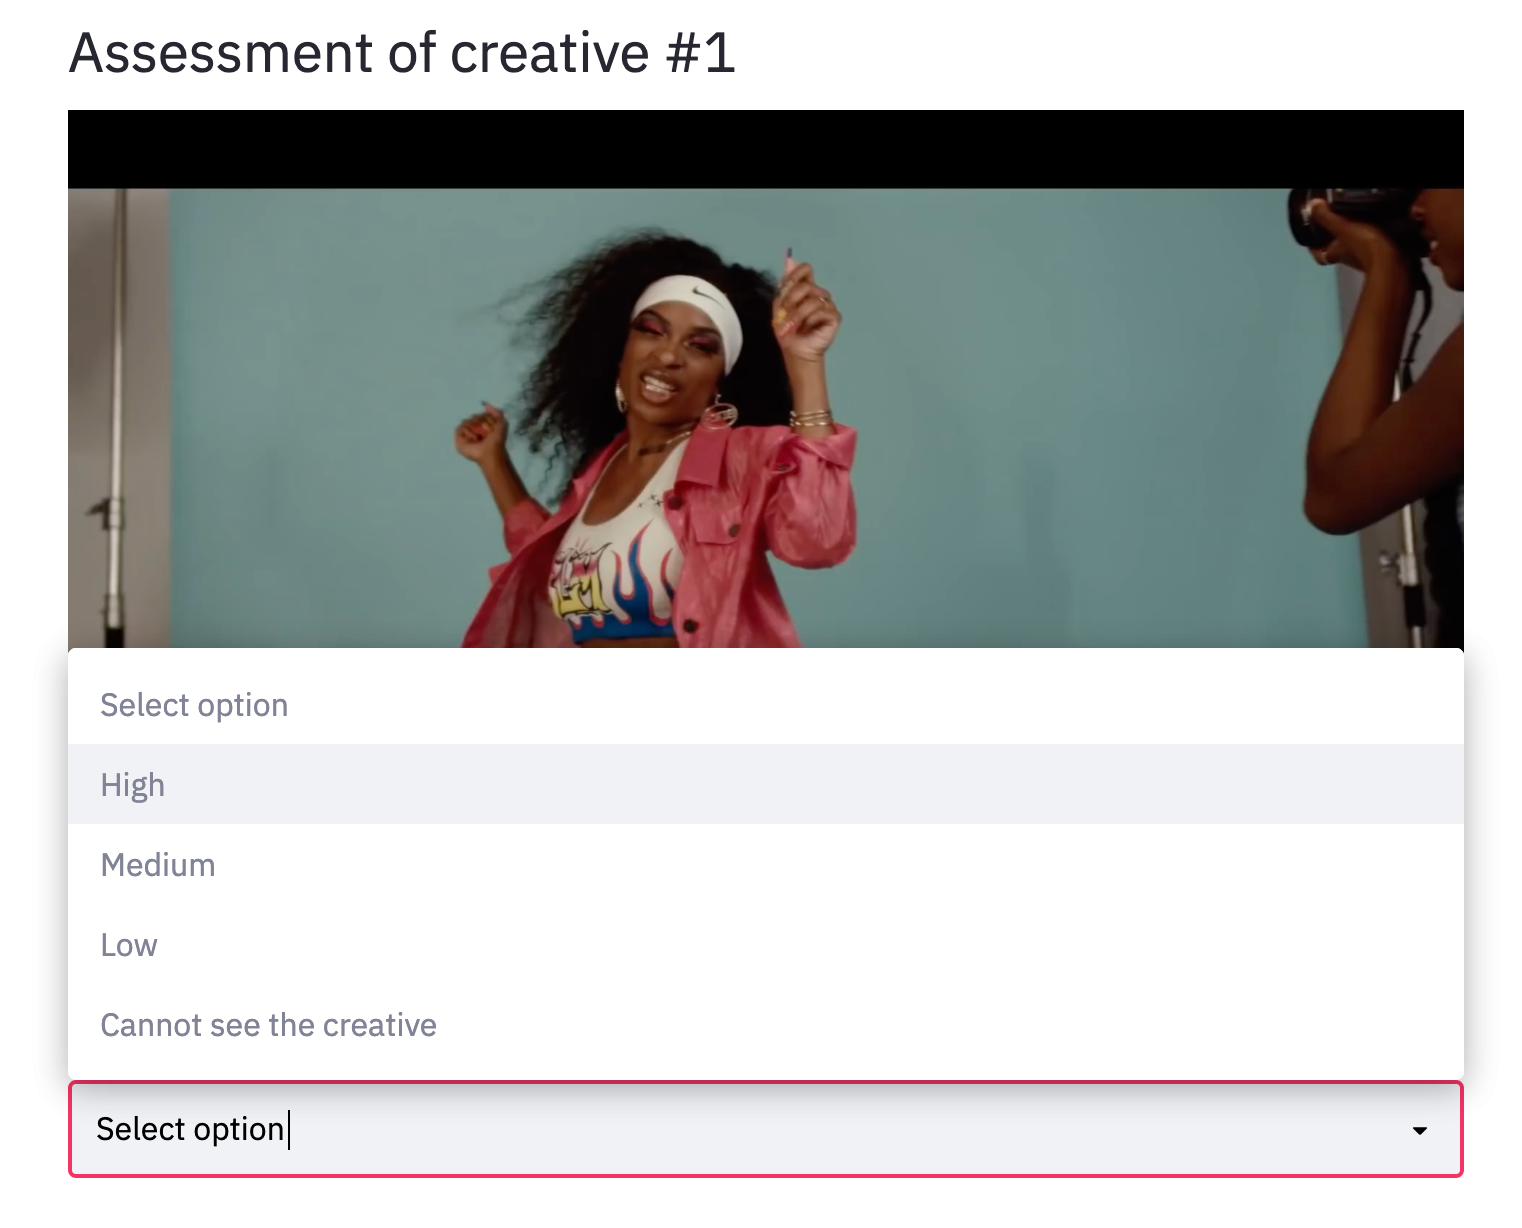The height and width of the screenshot is (1228, 1522).
Task: Click the 'Assessment of creative #1' heading
Action: pyautogui.click(x=402, y=52)
